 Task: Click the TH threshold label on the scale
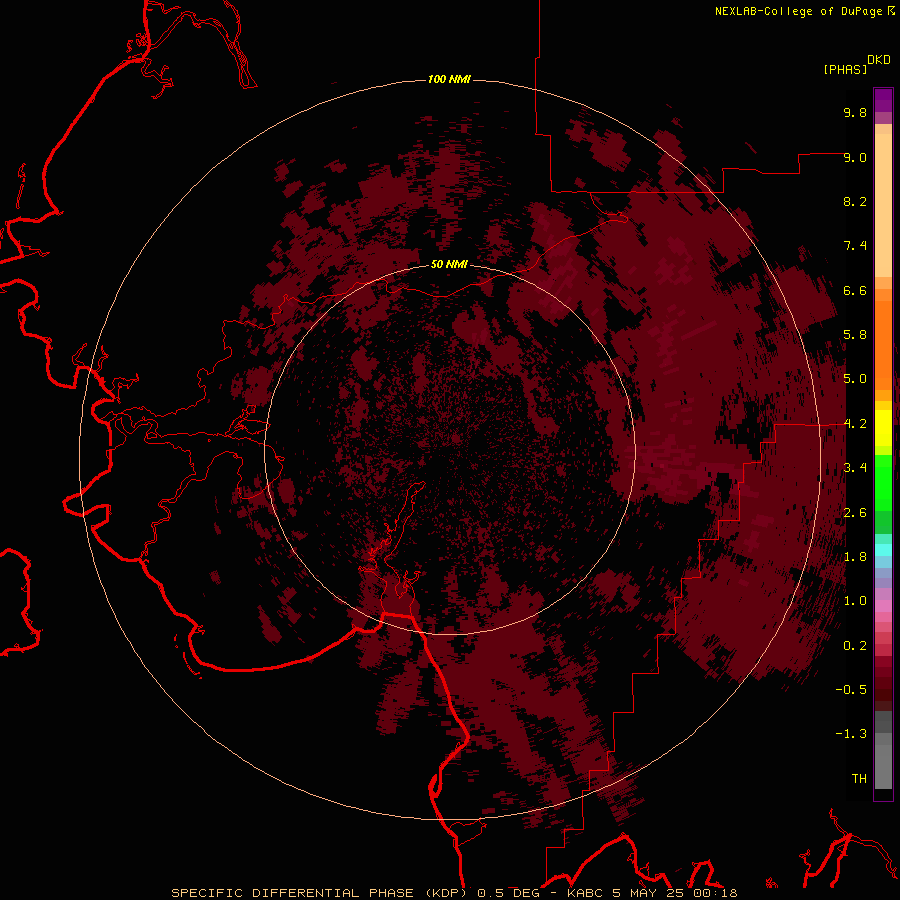point(859,779)
